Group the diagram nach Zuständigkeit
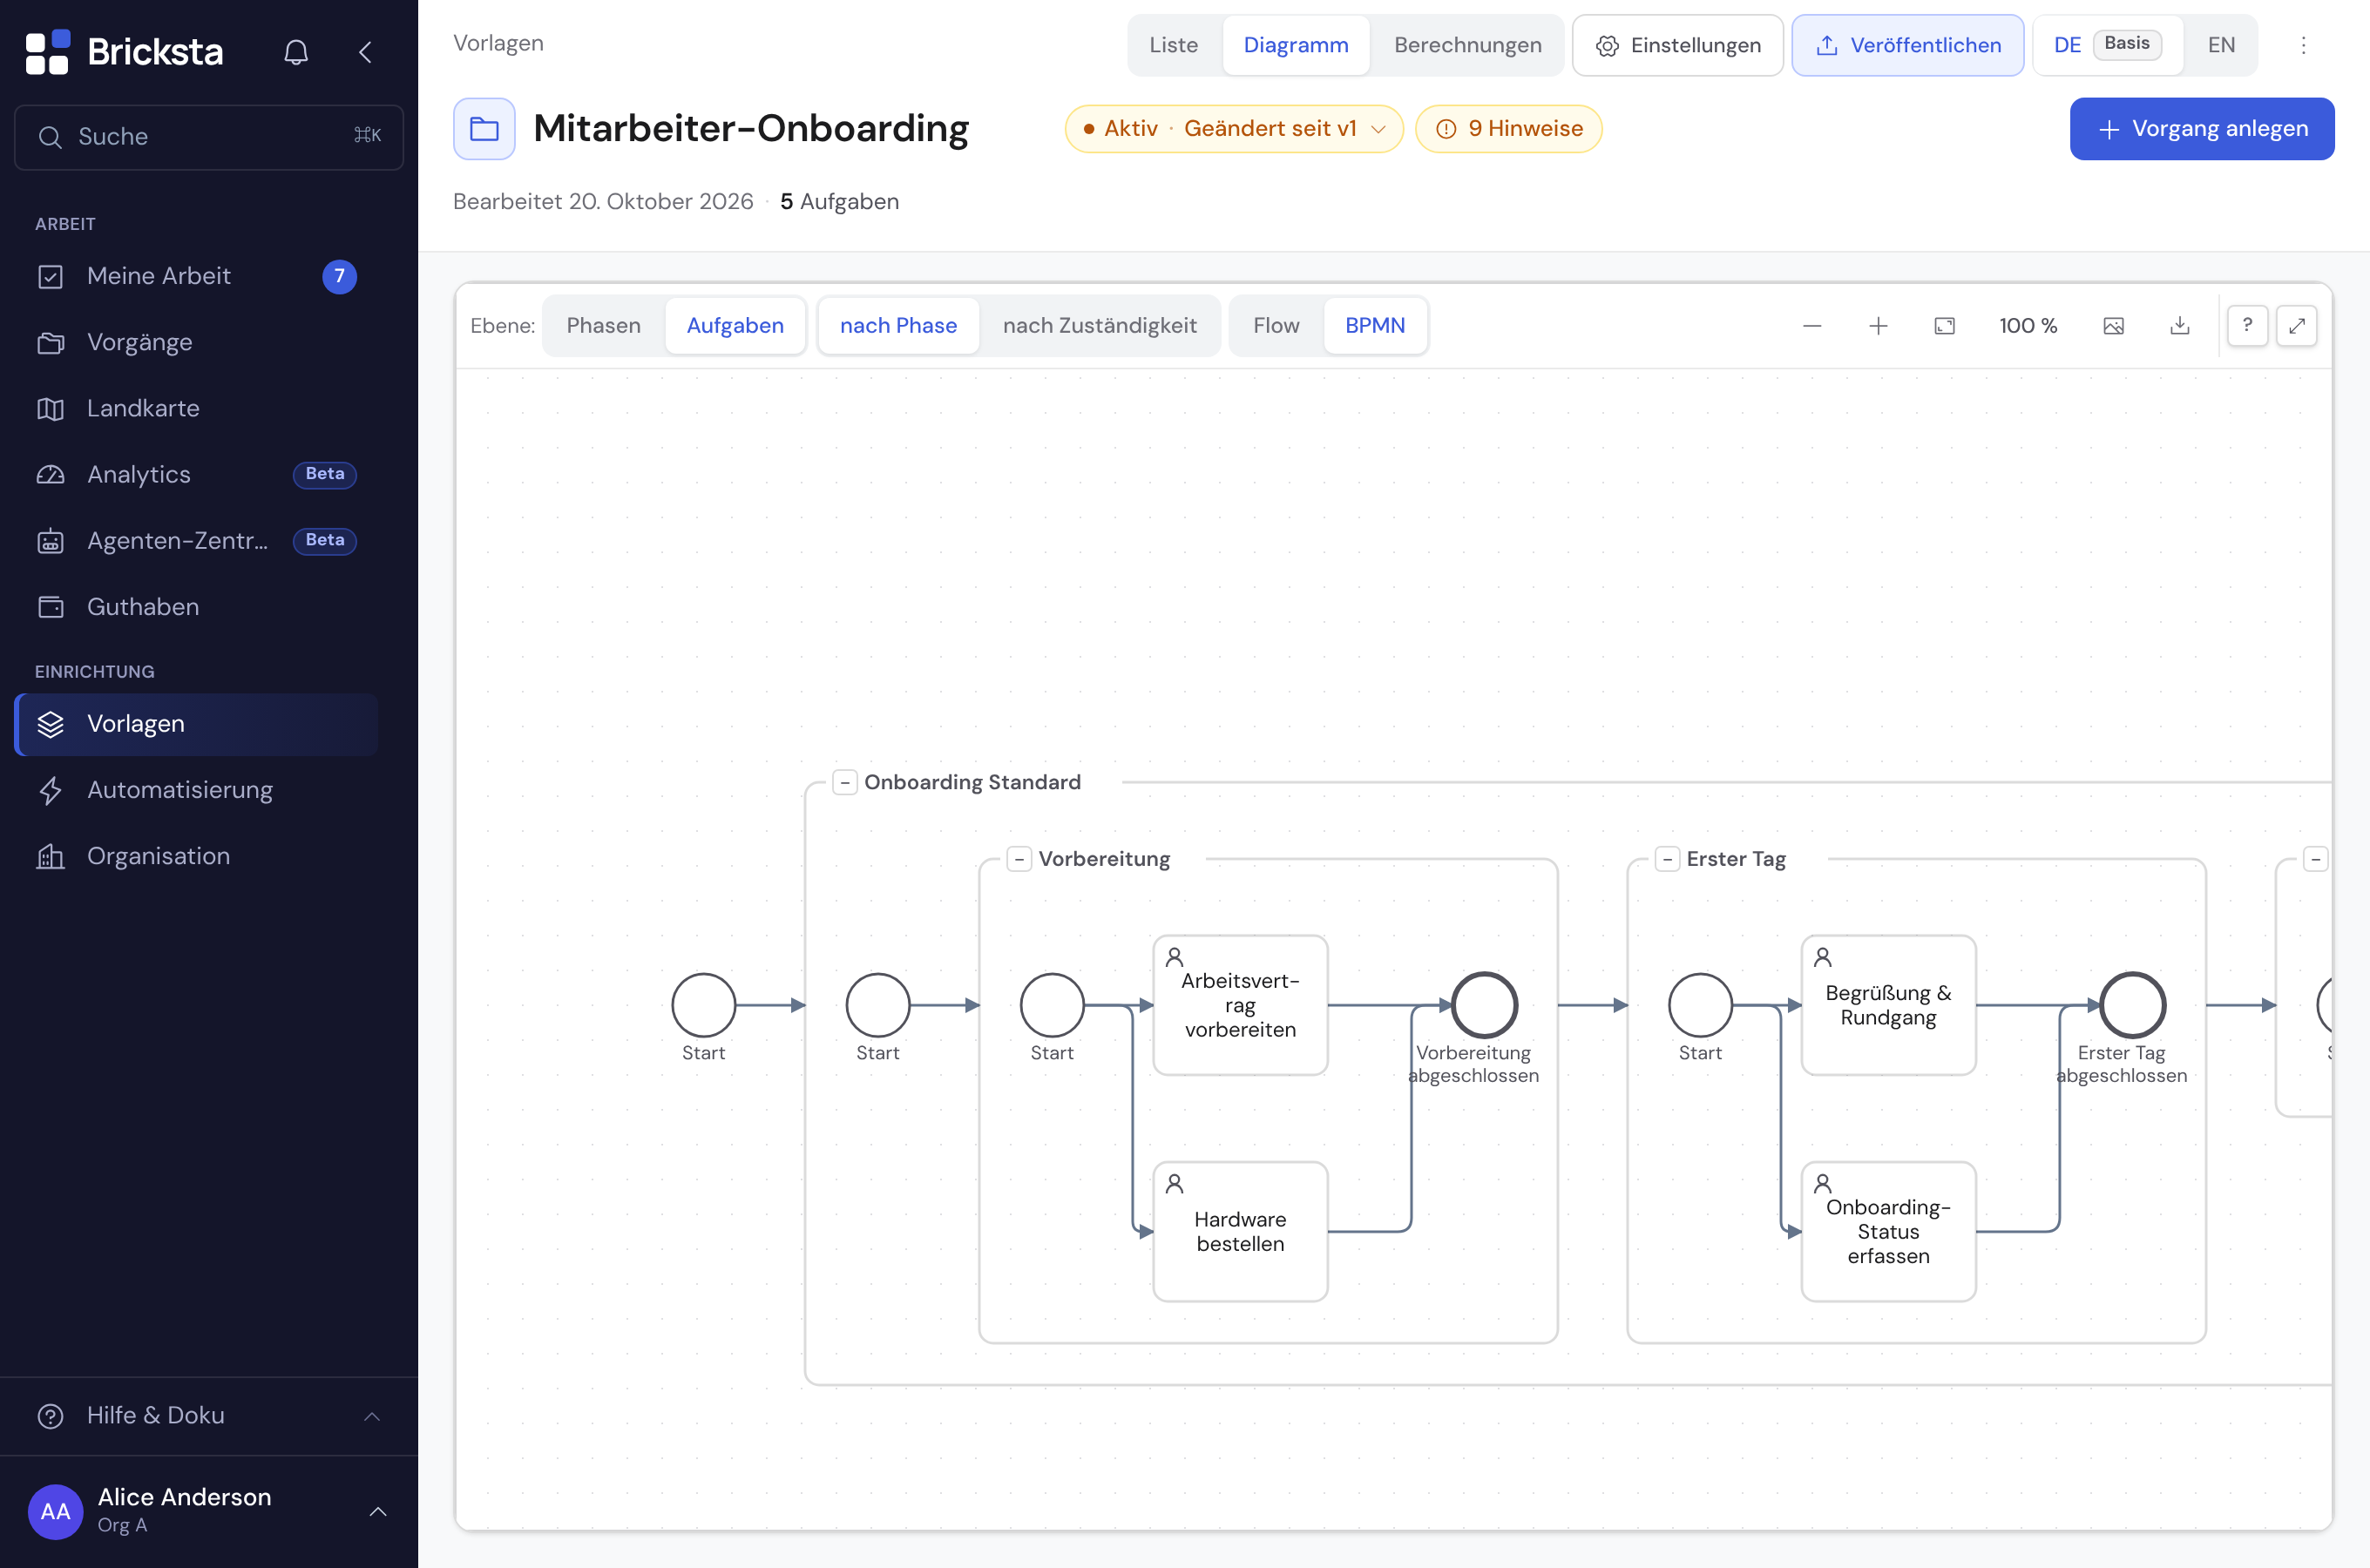 (x=1099, y=326)
